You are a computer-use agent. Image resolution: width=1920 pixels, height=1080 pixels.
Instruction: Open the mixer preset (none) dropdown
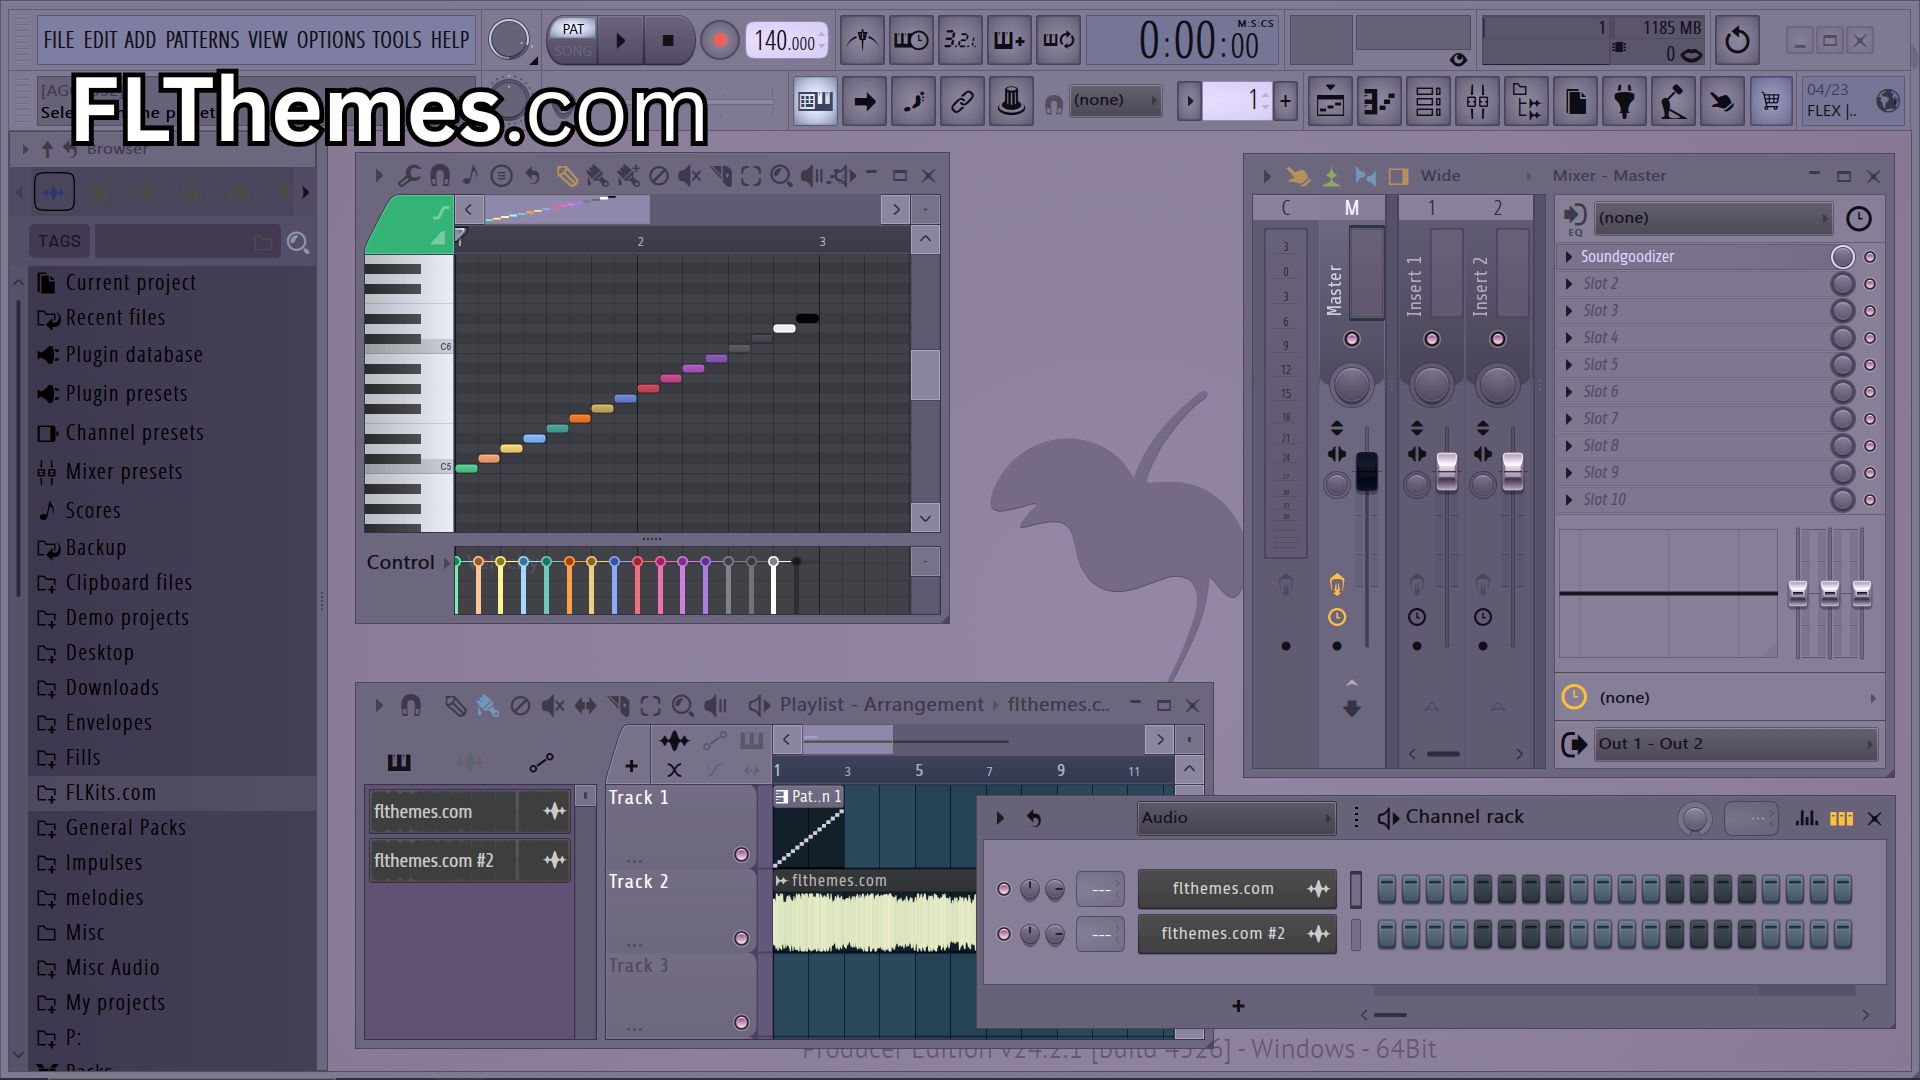(x=1713, y=218)
